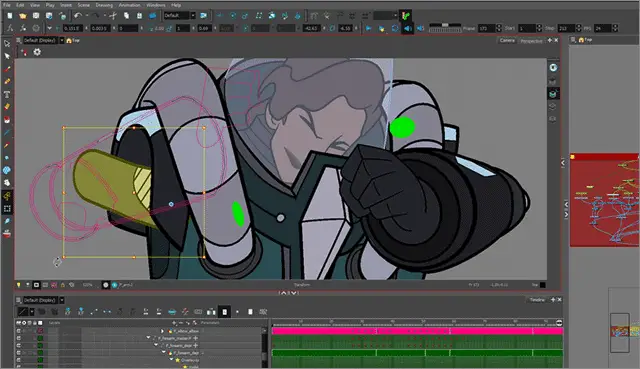
Task: Toggle the loop playback button
Action: 395,28
